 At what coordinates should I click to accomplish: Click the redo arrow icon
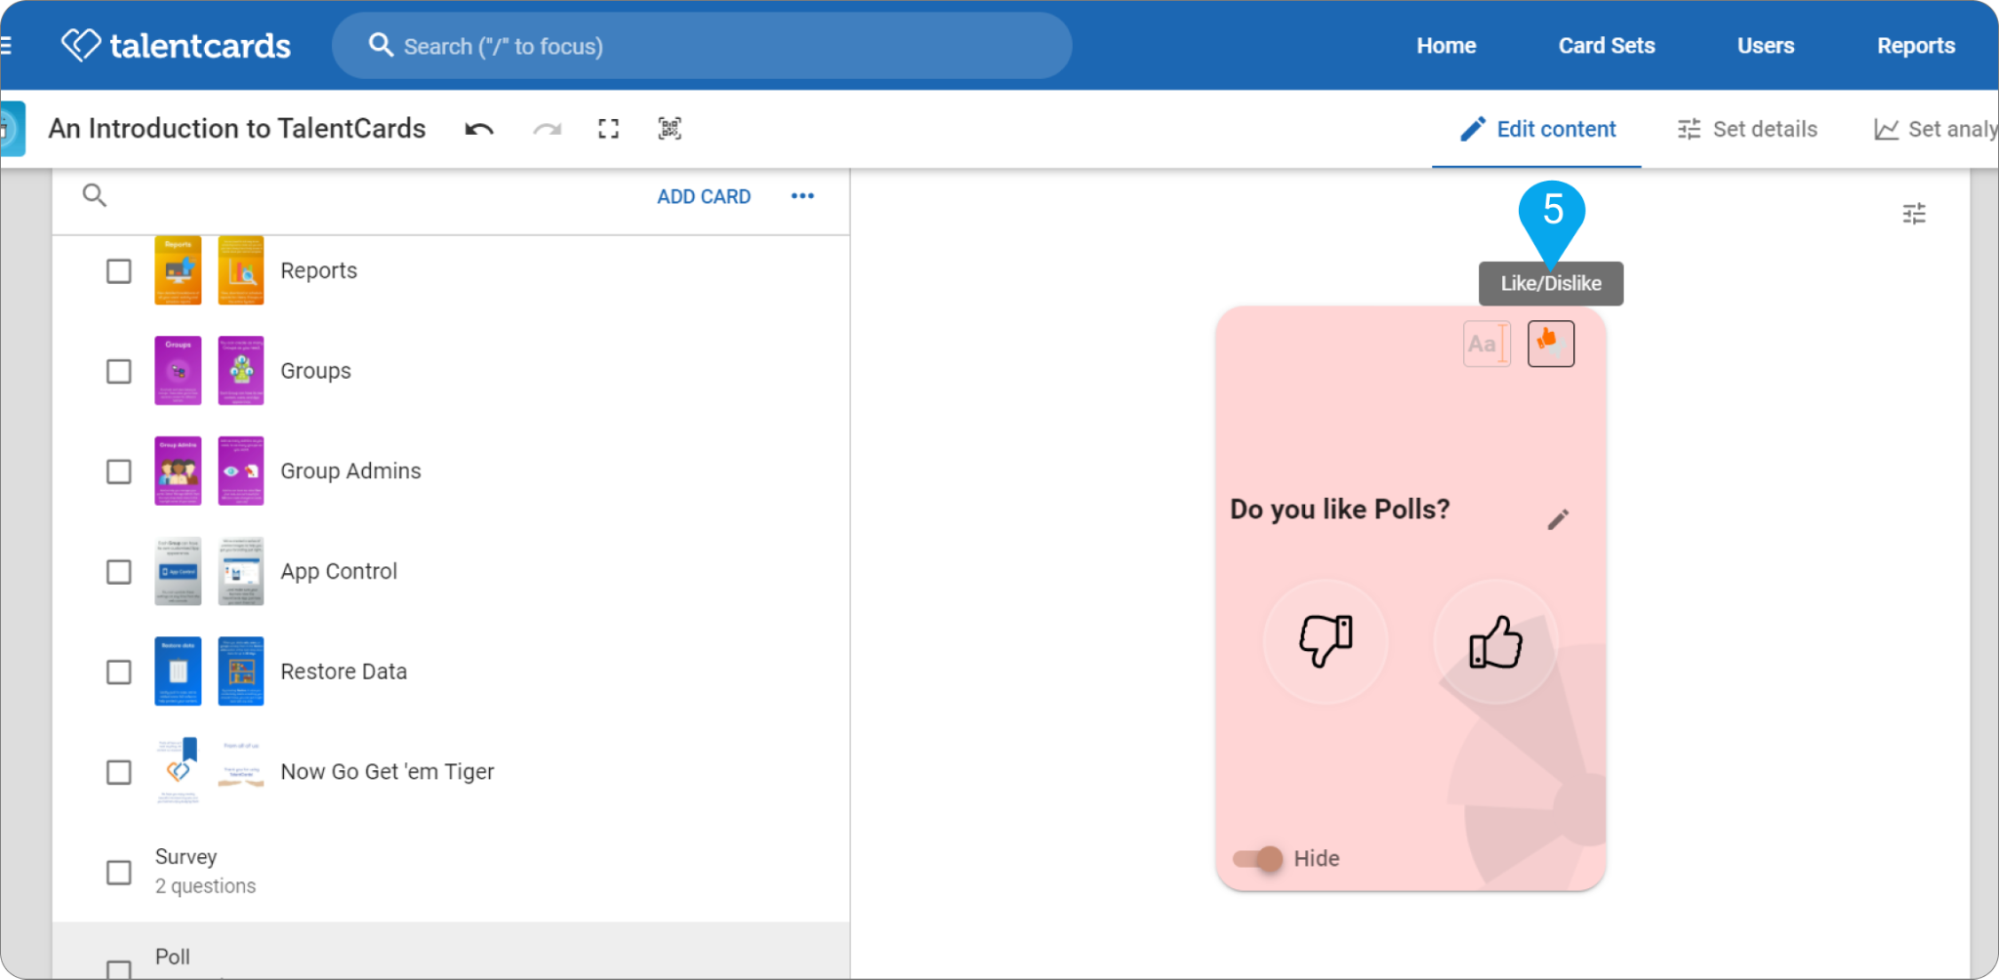pyautogui.click(x=547, y=129)
